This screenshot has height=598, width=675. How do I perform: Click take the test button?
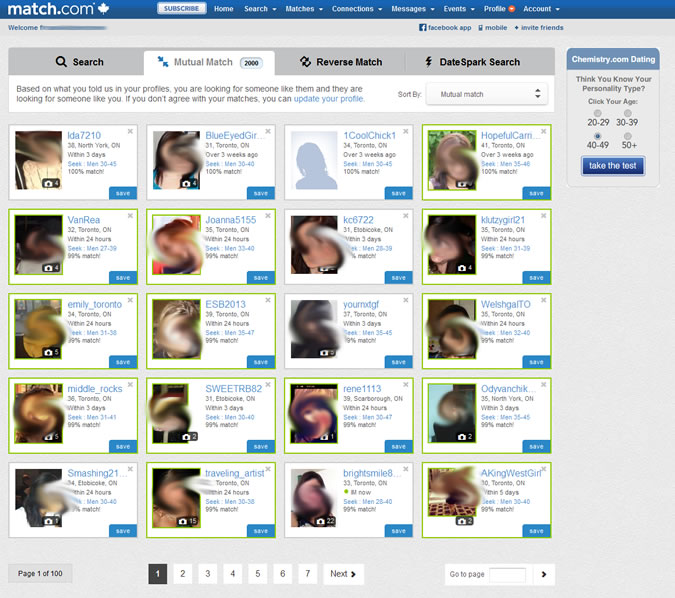(x=613, y=166)
